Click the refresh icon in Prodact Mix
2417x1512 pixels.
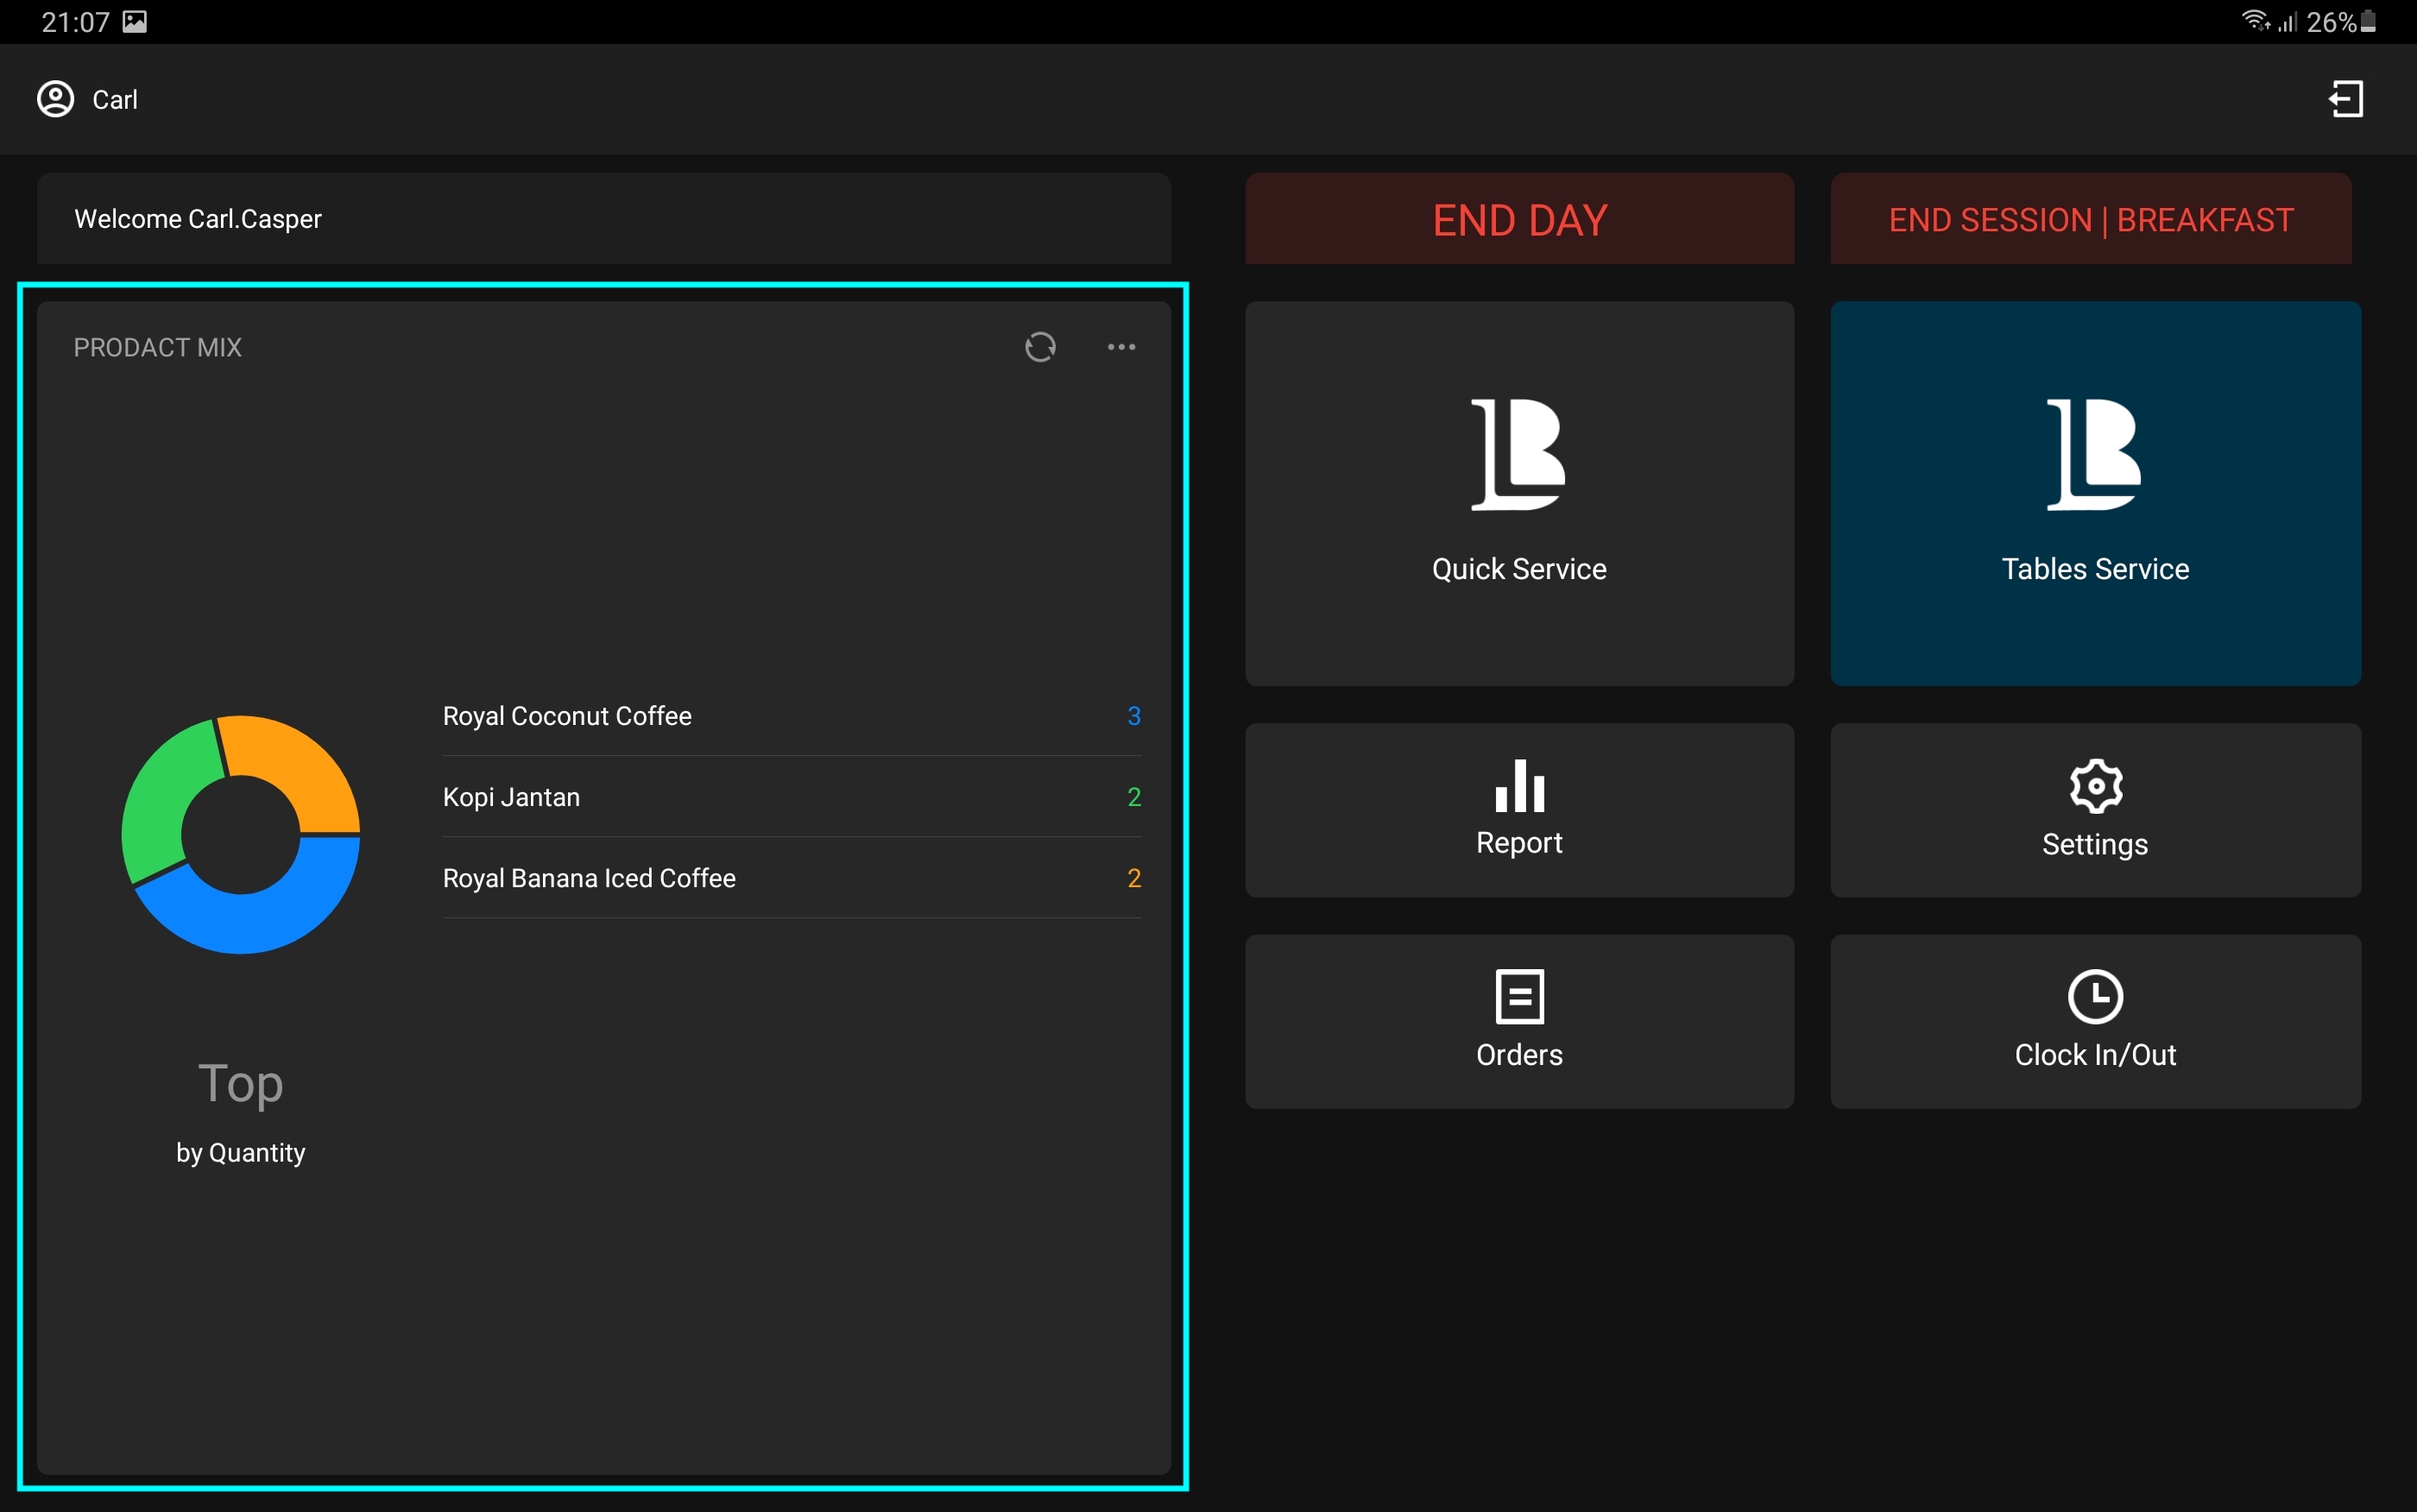1040,347
